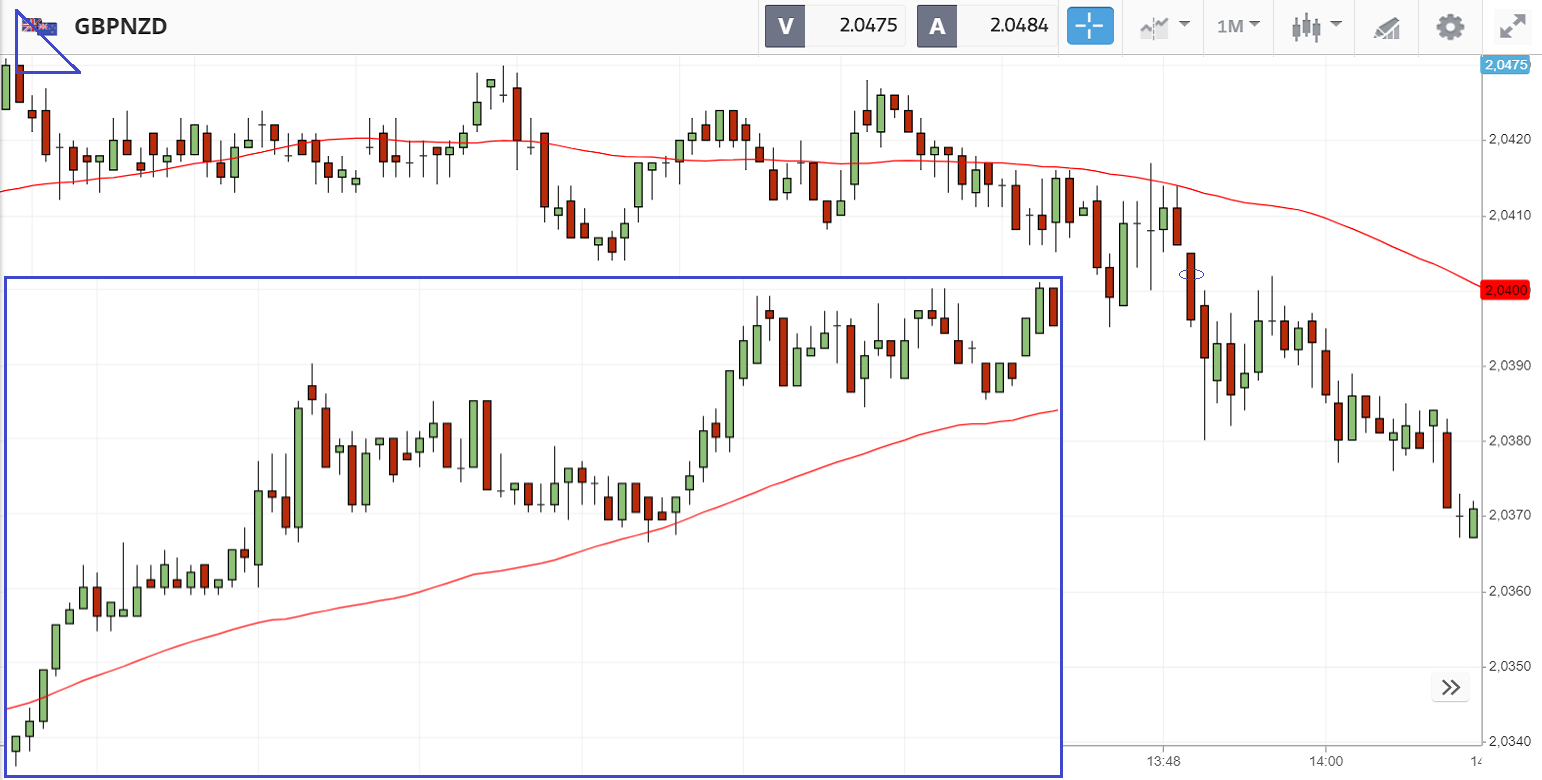Jump to latest candles with double-chevron button
The image size is (1542, 780).
(1451, 687)
